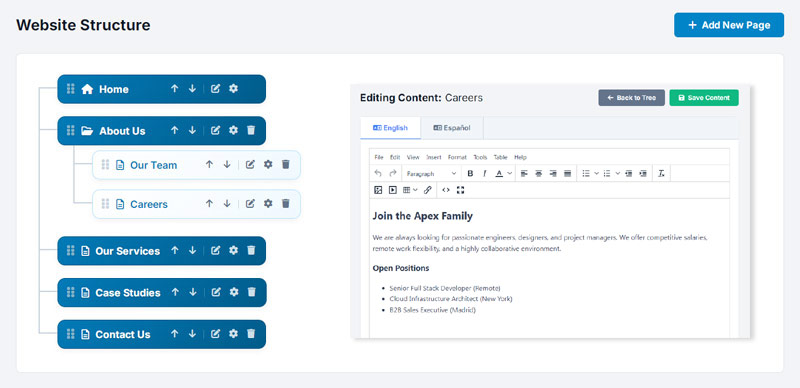800x388 pixels.
Task: Decrease indent in the editor
Action: point(629,174)
